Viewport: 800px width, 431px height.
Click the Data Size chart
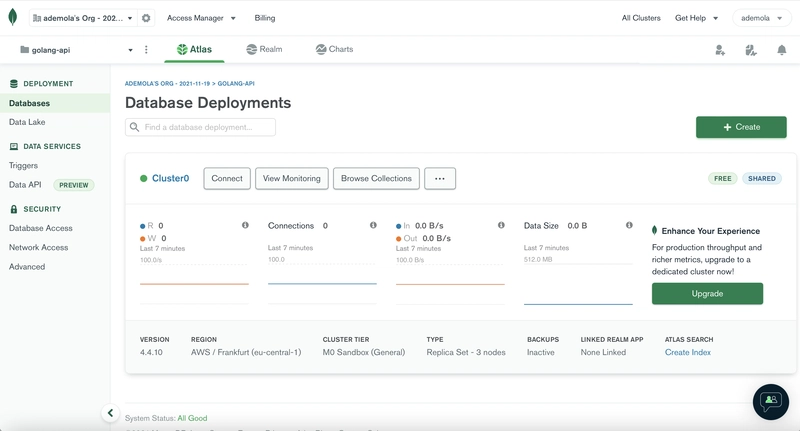click(578, 284)
